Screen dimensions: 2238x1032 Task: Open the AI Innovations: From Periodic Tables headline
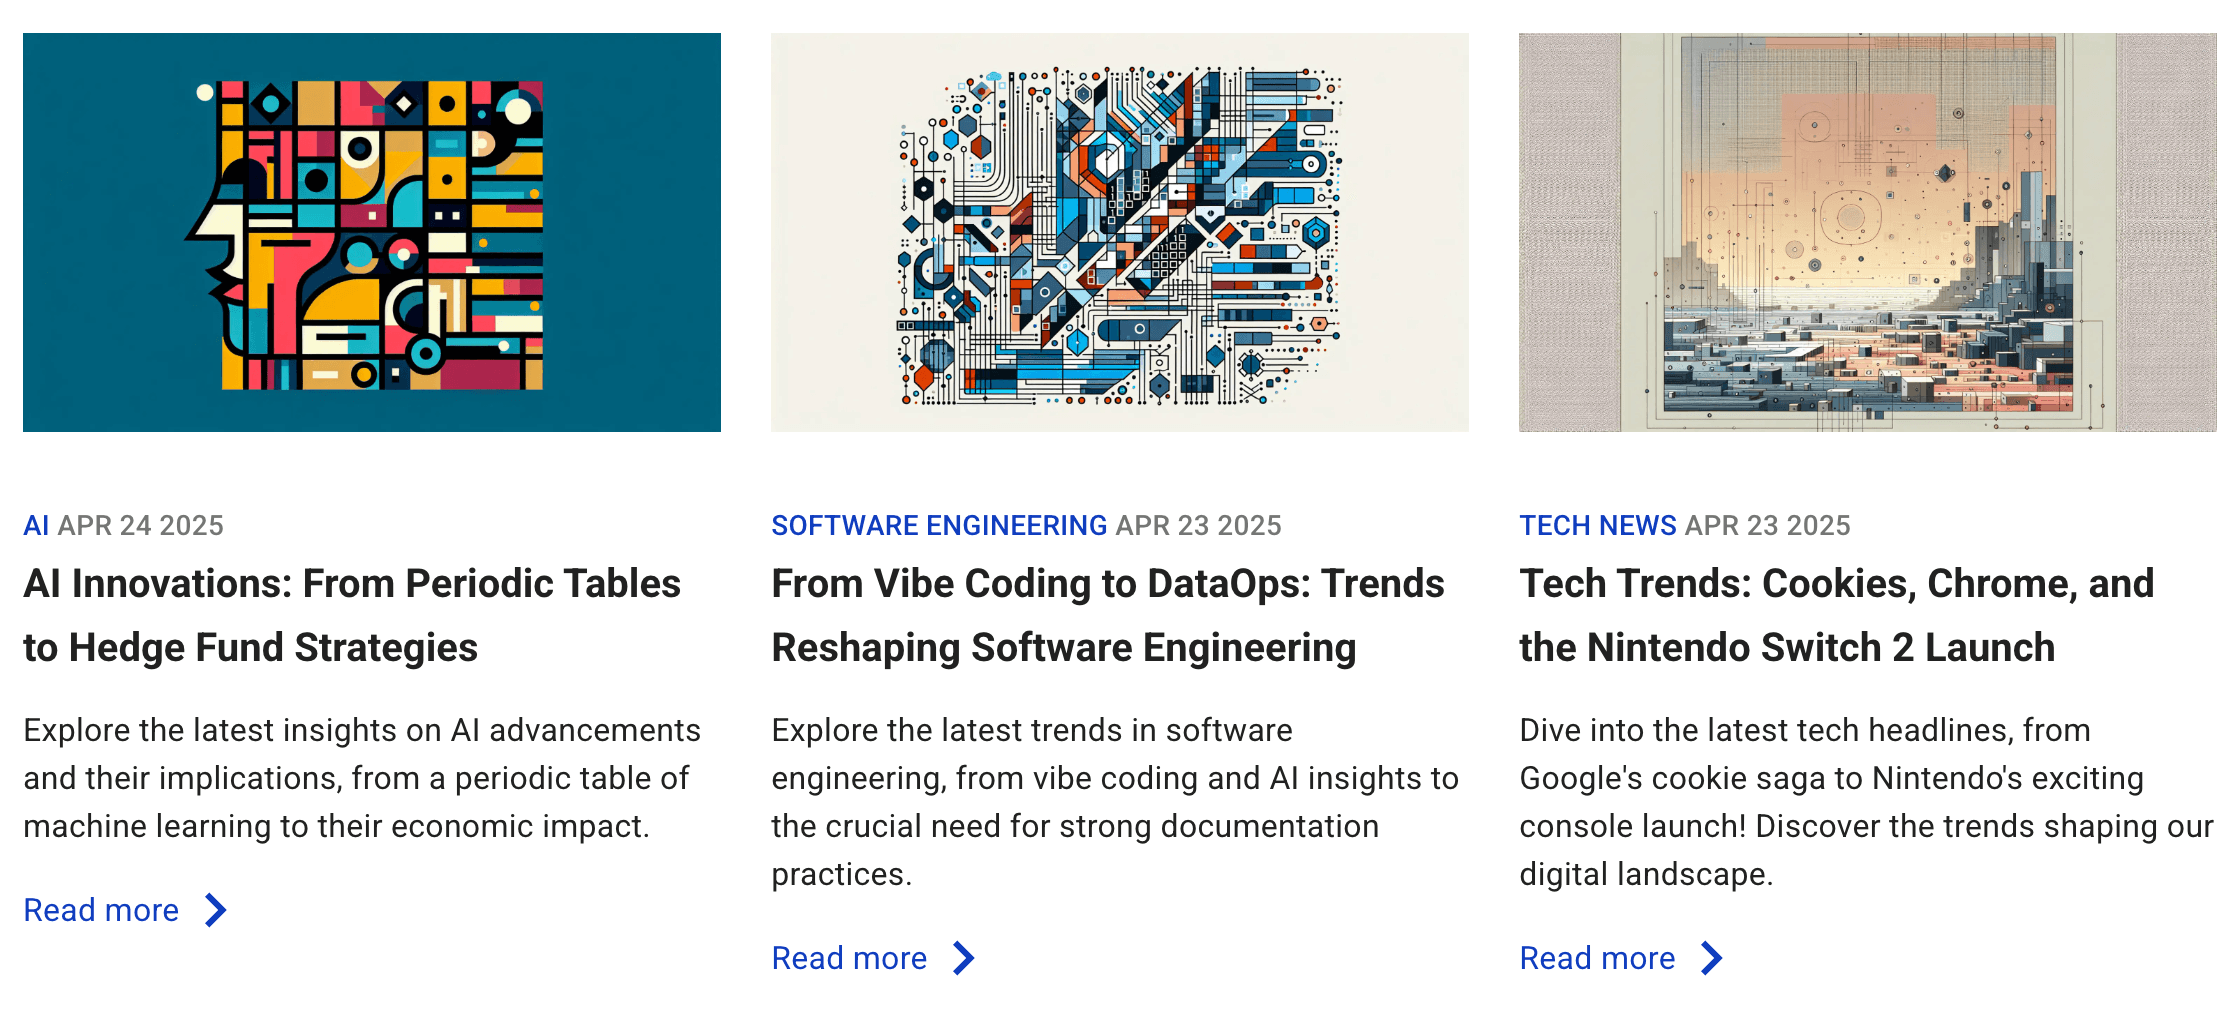(x=352, y=615)
